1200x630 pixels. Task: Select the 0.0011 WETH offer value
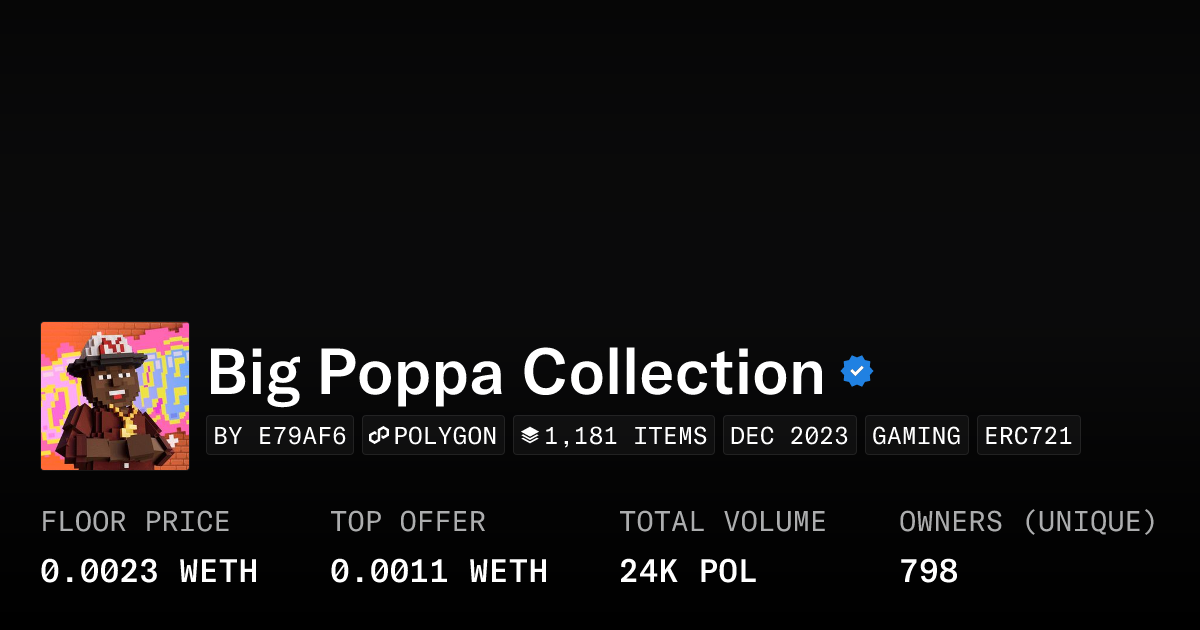pyautogui.click(x=439, y=572)
